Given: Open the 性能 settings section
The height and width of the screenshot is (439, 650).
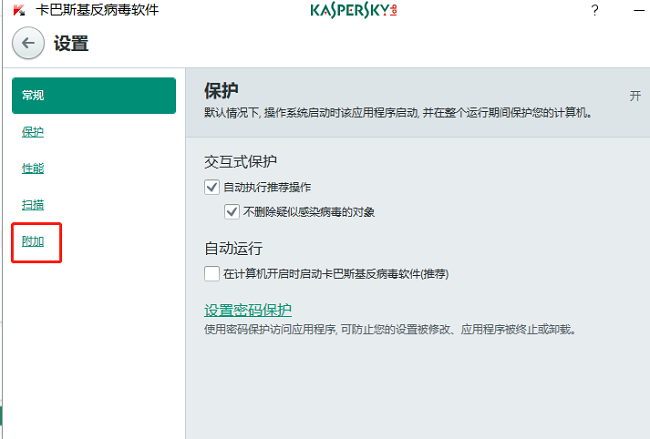Looking at the screenshot, I should [x=33, y=168].
